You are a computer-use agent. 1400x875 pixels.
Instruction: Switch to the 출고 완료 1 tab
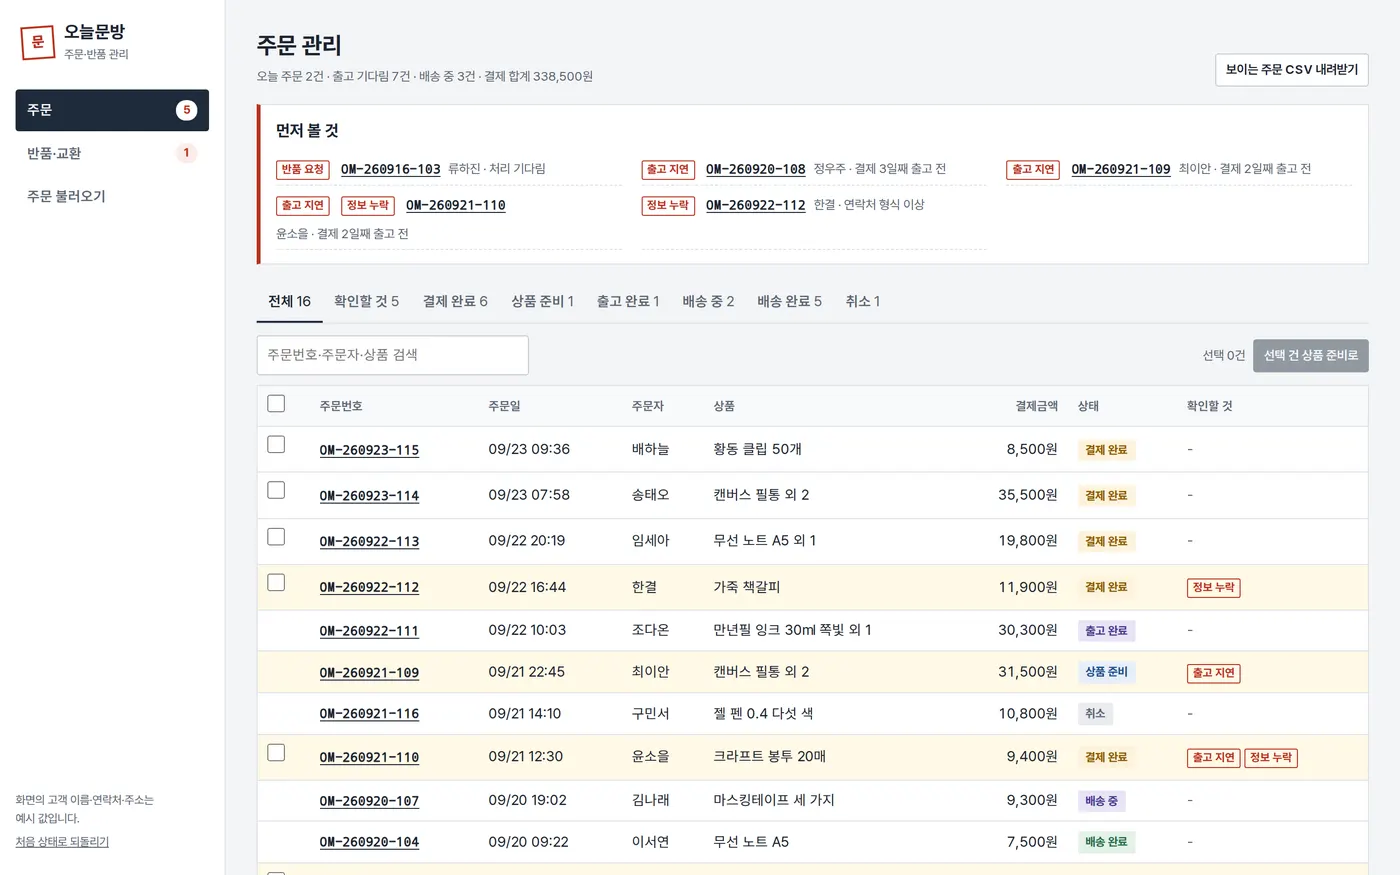coord(628,301)
